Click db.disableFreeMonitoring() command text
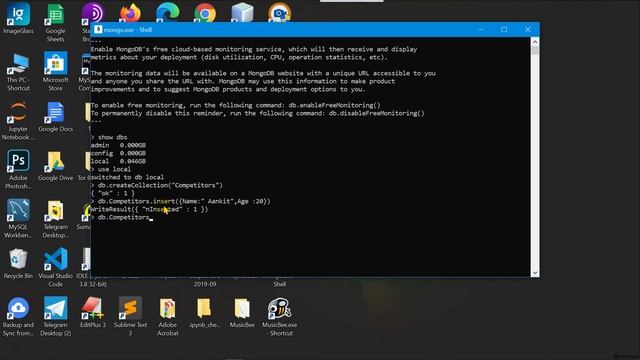This screenshot has height=360, width=640. click(377, 113)
